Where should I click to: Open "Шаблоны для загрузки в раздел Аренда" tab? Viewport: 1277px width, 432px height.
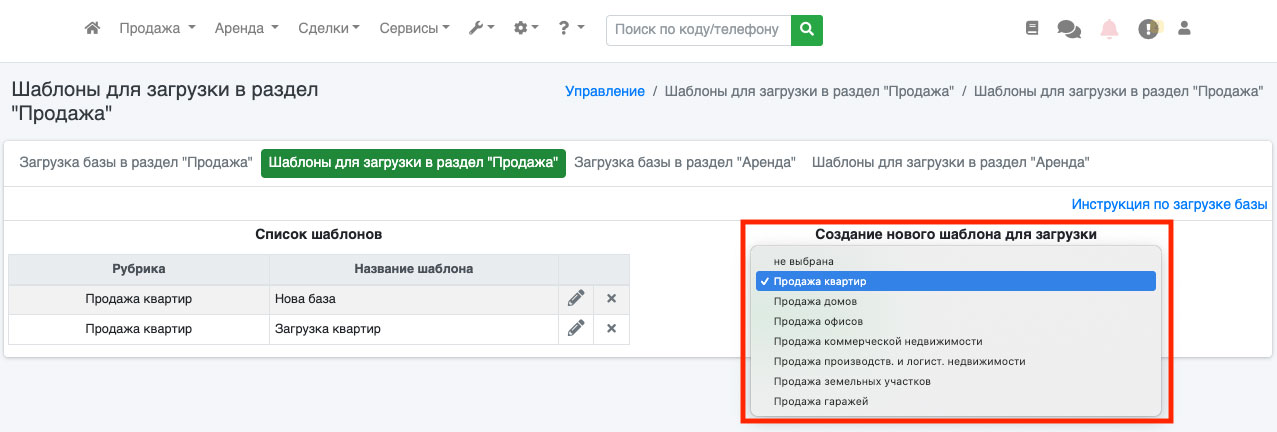[x=950, y=162]
